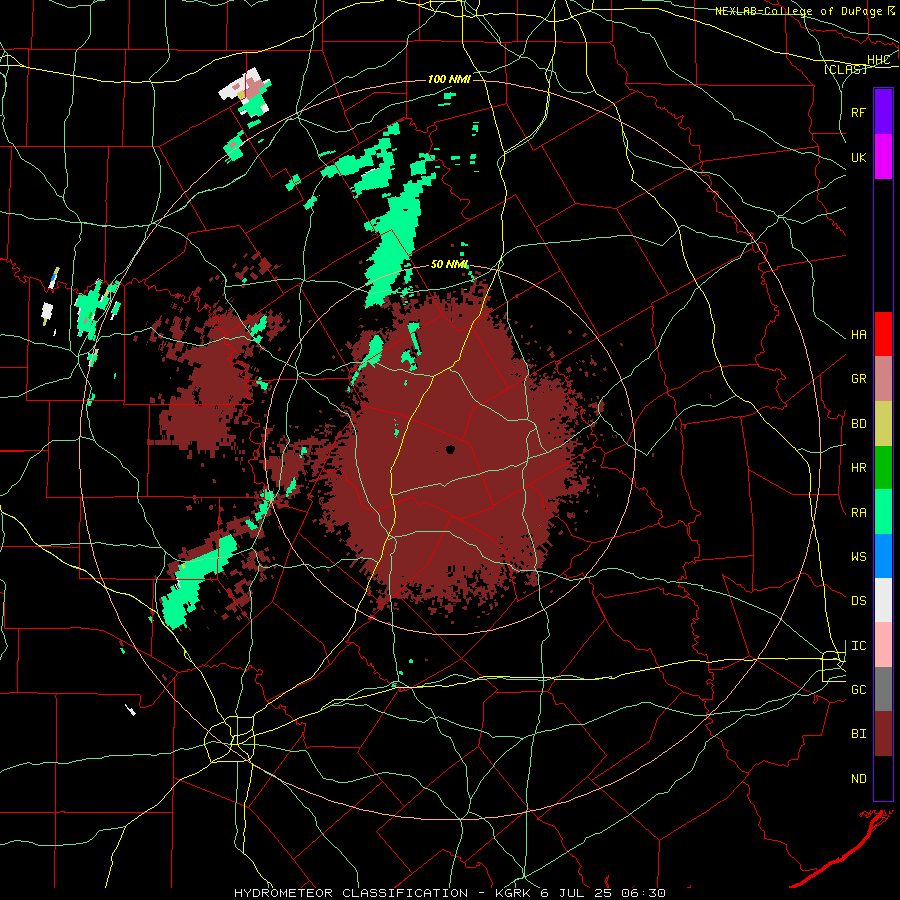The height and width of the screenshot is (900, 900).
Task: Click the GR legend label
Action: (x=858, y=379)
